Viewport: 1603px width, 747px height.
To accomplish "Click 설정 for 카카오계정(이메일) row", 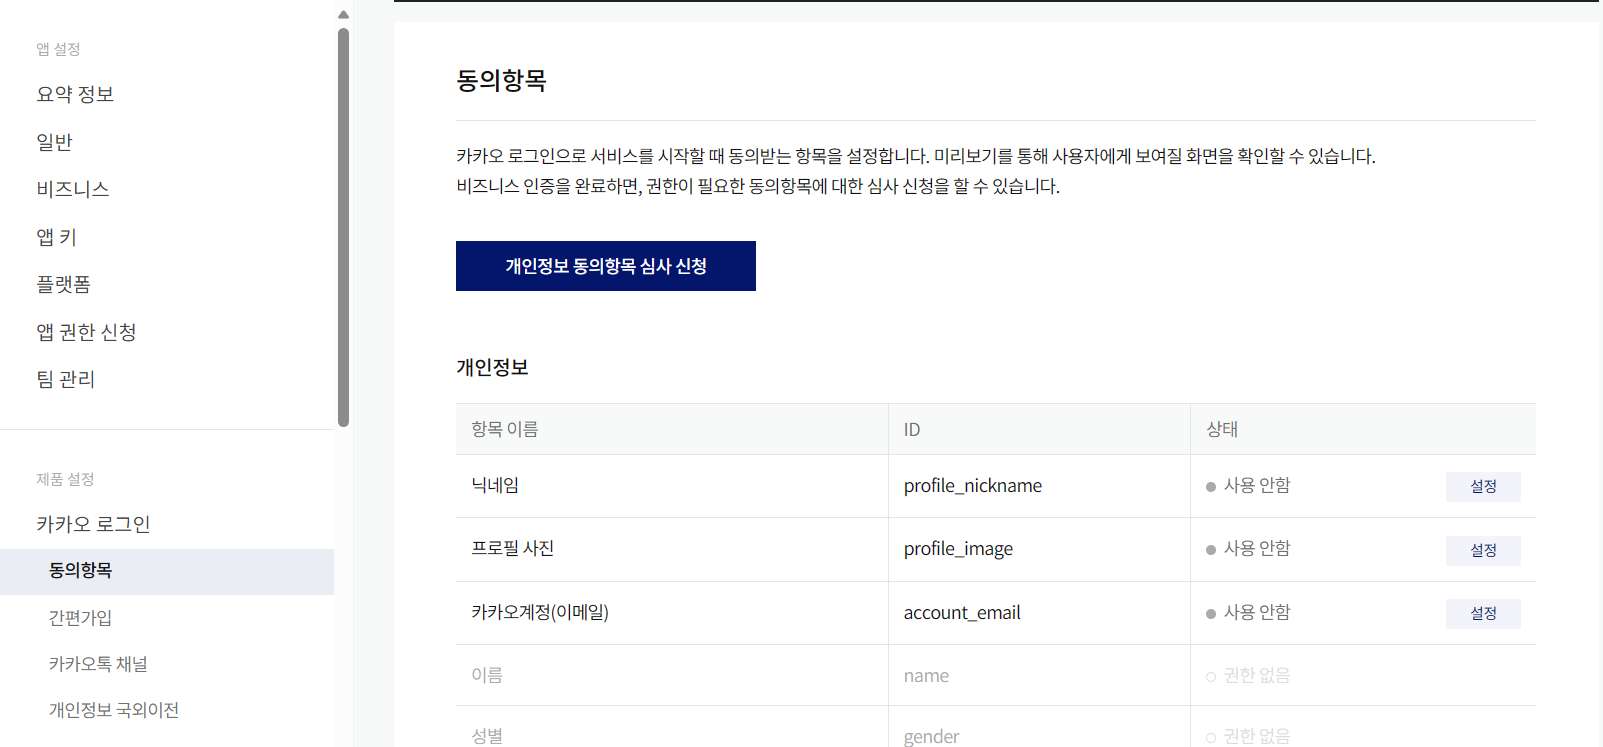I will 1483,613.
